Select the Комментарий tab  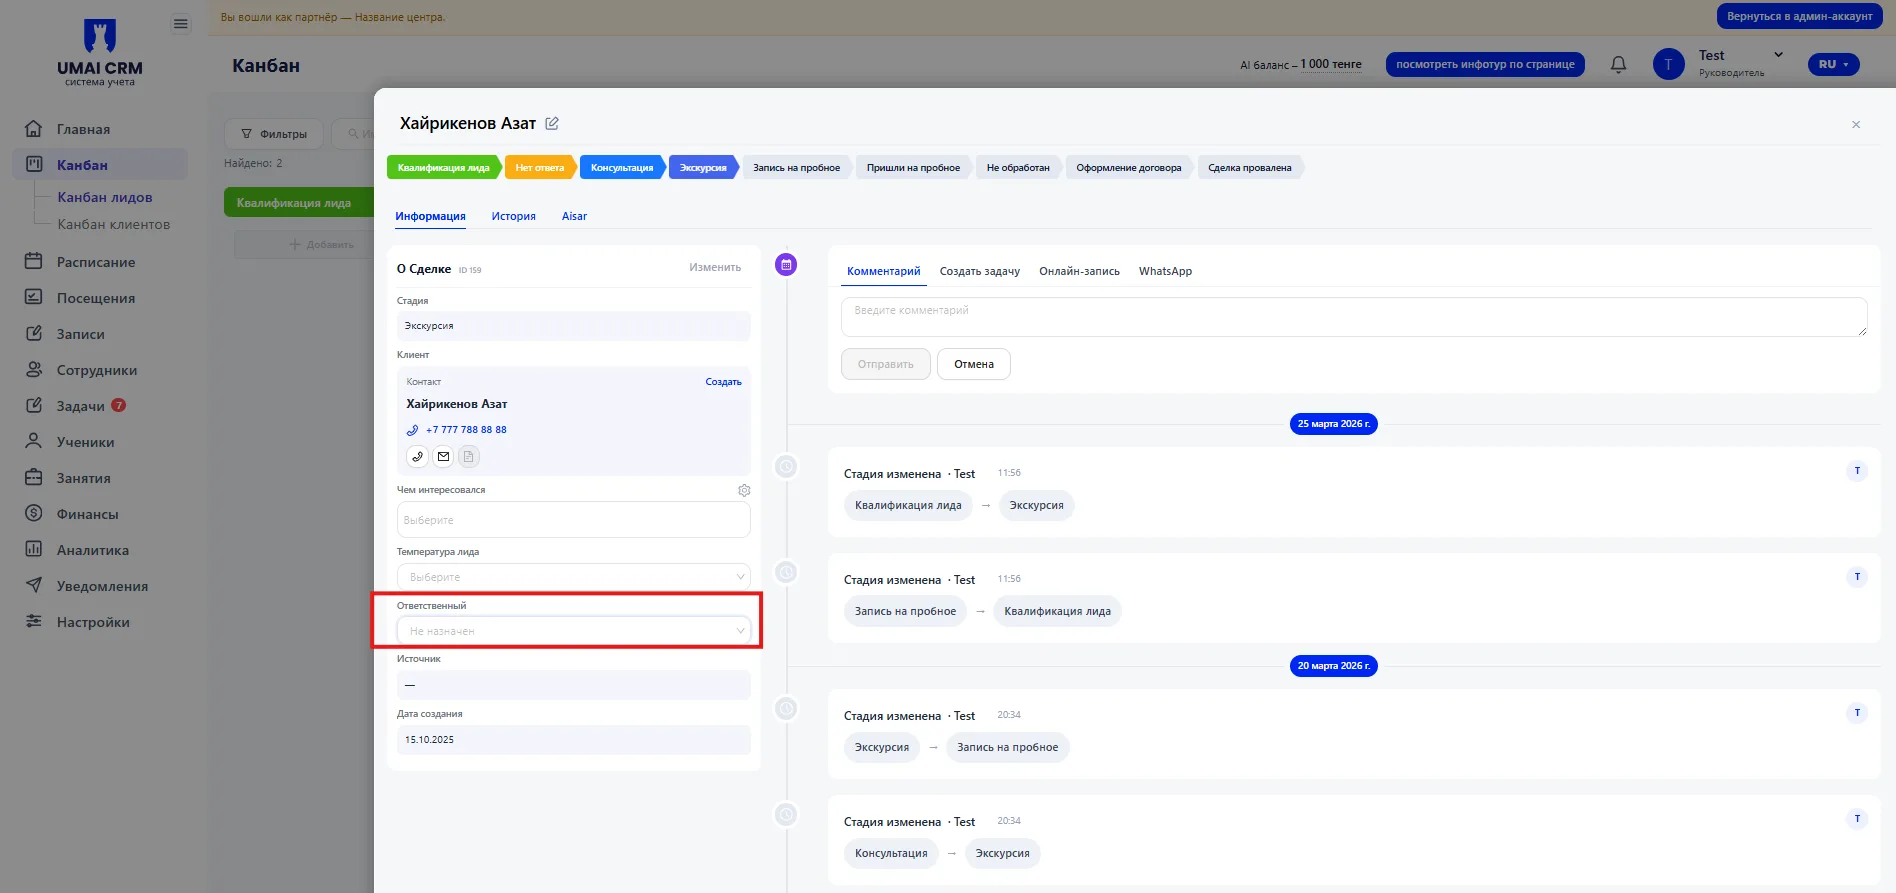[883, 271]
